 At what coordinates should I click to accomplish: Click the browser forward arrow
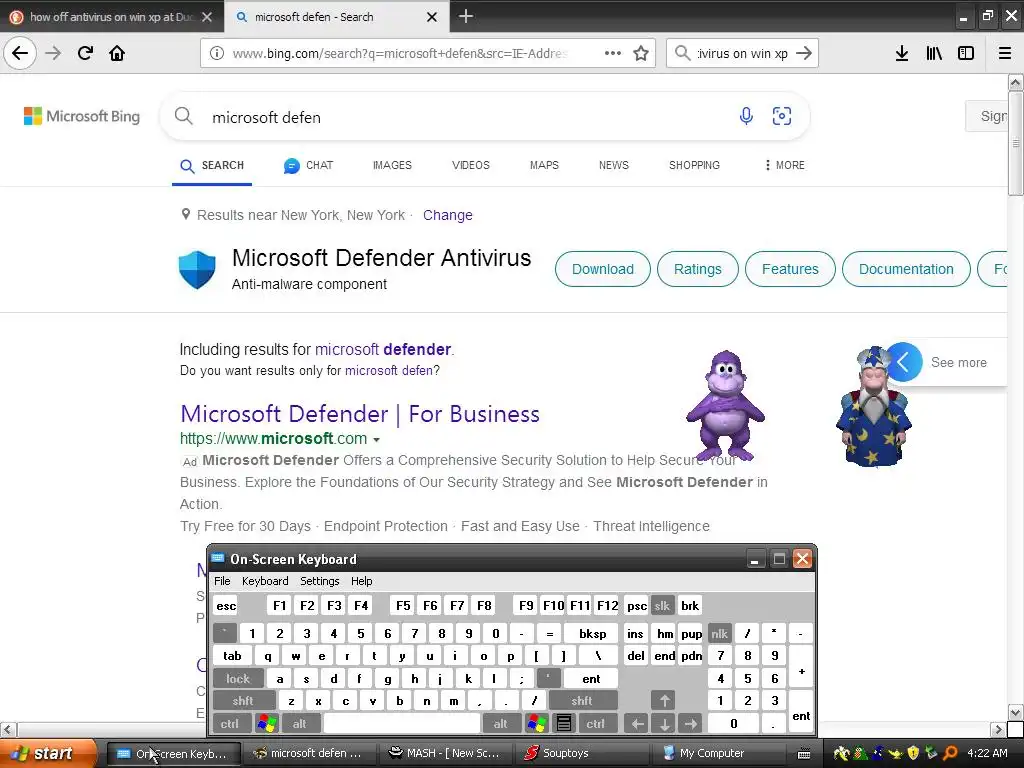(53, 53)
